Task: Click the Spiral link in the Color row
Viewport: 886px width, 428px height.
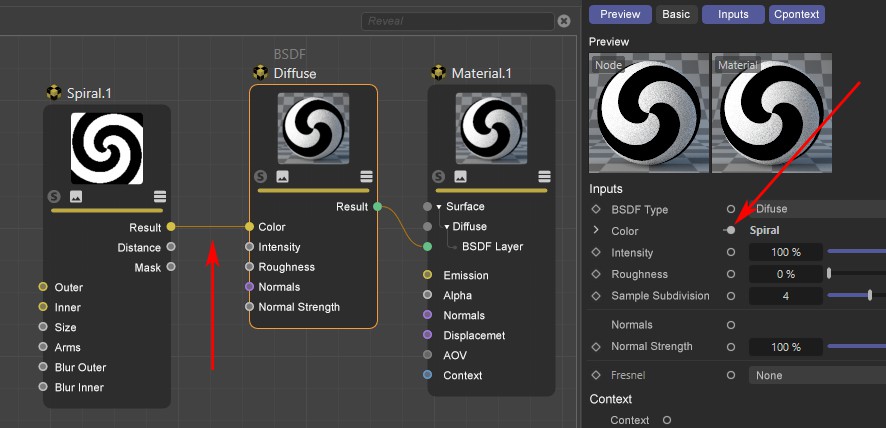Action: click(x=767, y=231)
